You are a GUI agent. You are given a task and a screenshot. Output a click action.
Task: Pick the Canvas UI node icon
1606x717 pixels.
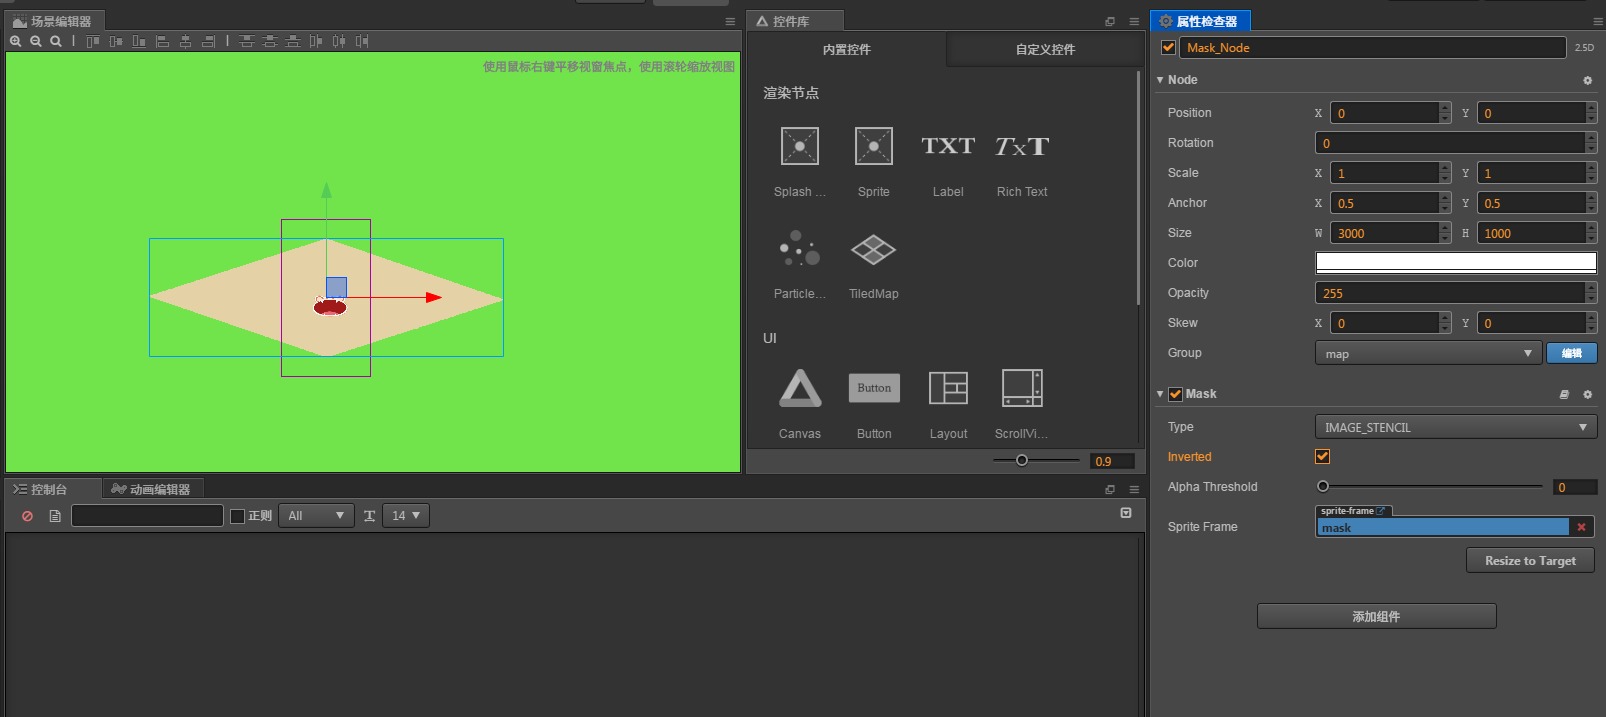coord(800,388)
